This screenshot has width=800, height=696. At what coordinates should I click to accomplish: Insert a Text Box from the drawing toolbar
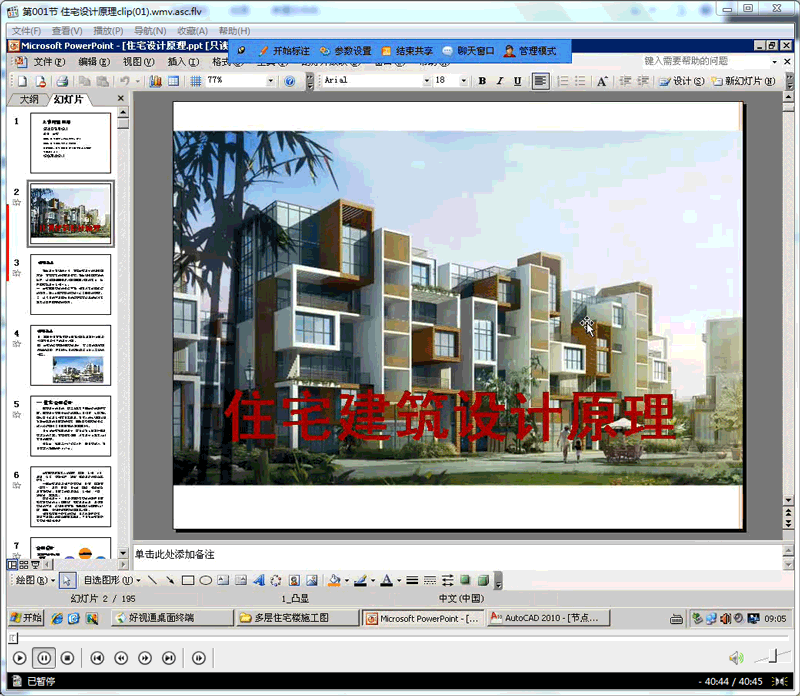point(222,580)
